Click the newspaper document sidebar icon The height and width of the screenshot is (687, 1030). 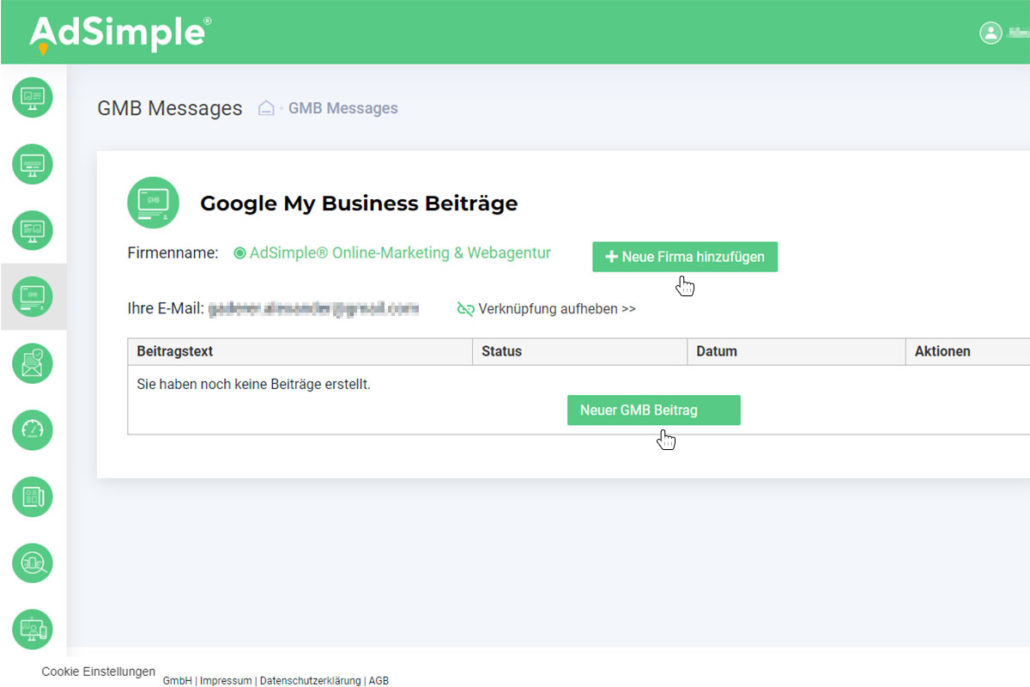pyautogui.click(x=32, y=496)
